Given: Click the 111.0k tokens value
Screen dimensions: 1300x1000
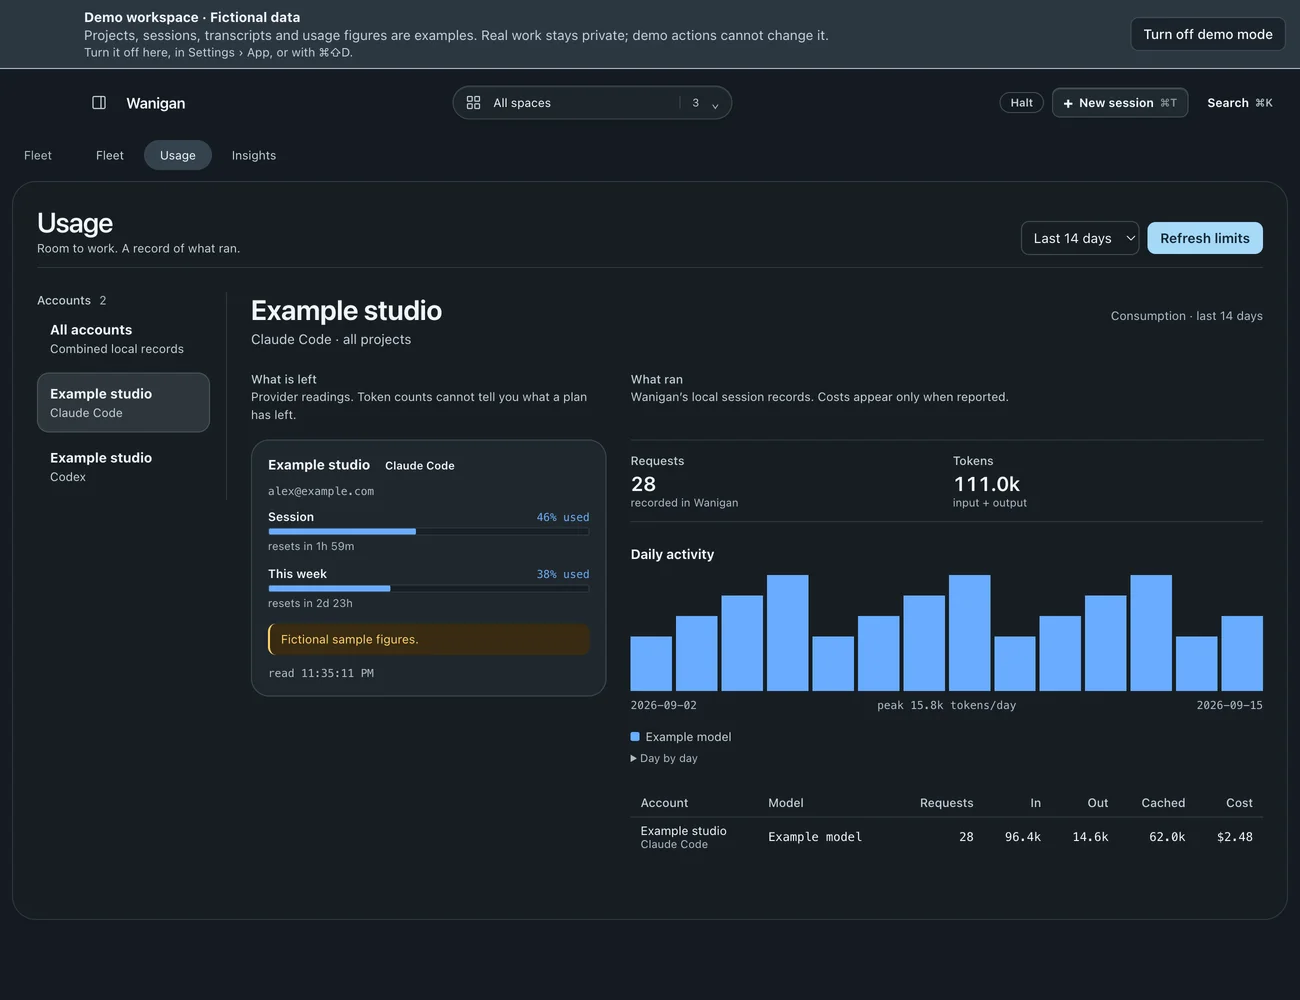Looking at the screenshot, I should pyautogui.click(x=986, y=484).
